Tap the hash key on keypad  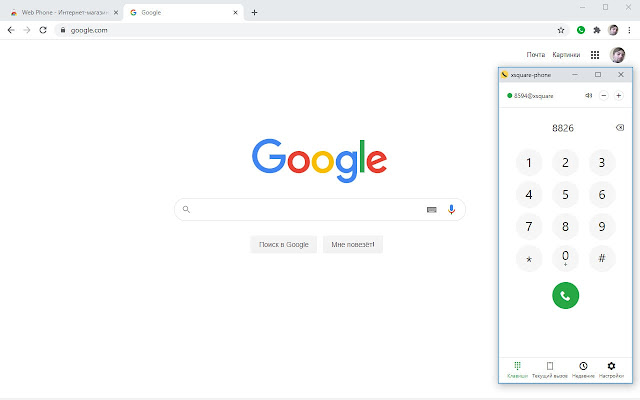[602, 259]
